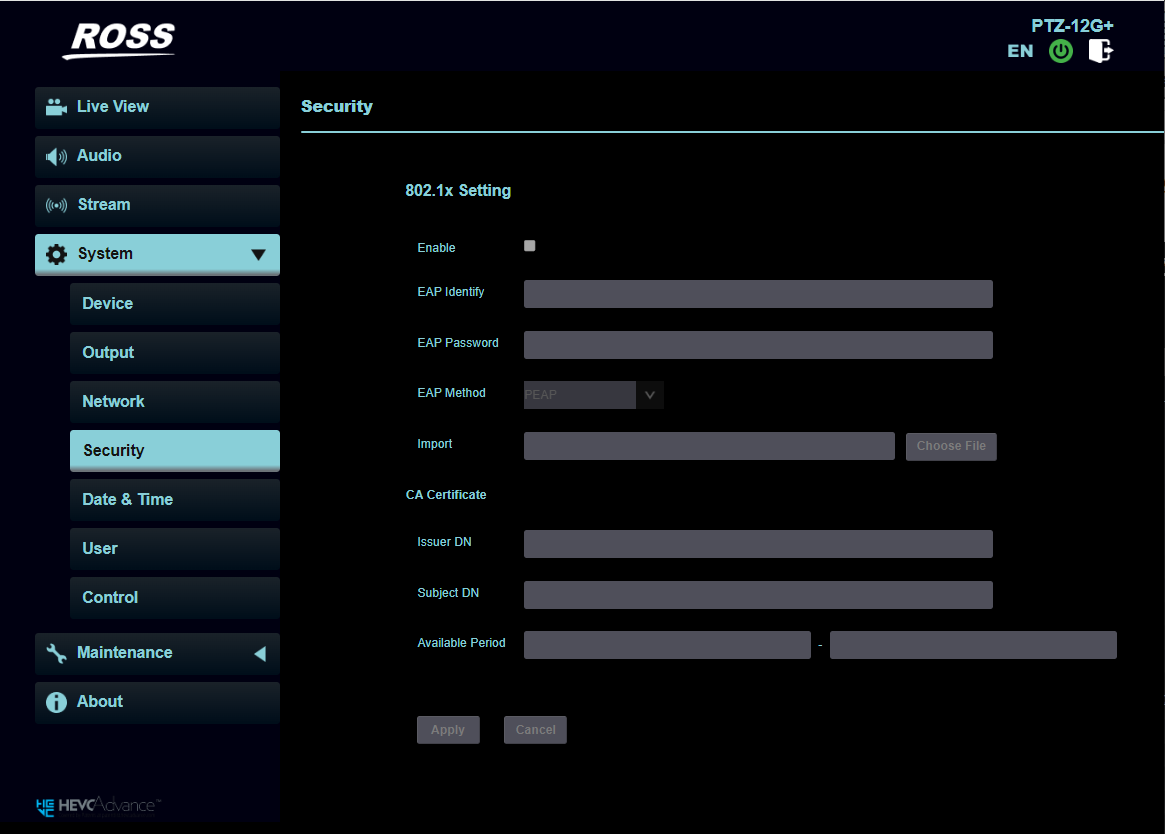Click the Choose File button
1165x834 pixels.
pyautogui.click(x=950, y=446)
